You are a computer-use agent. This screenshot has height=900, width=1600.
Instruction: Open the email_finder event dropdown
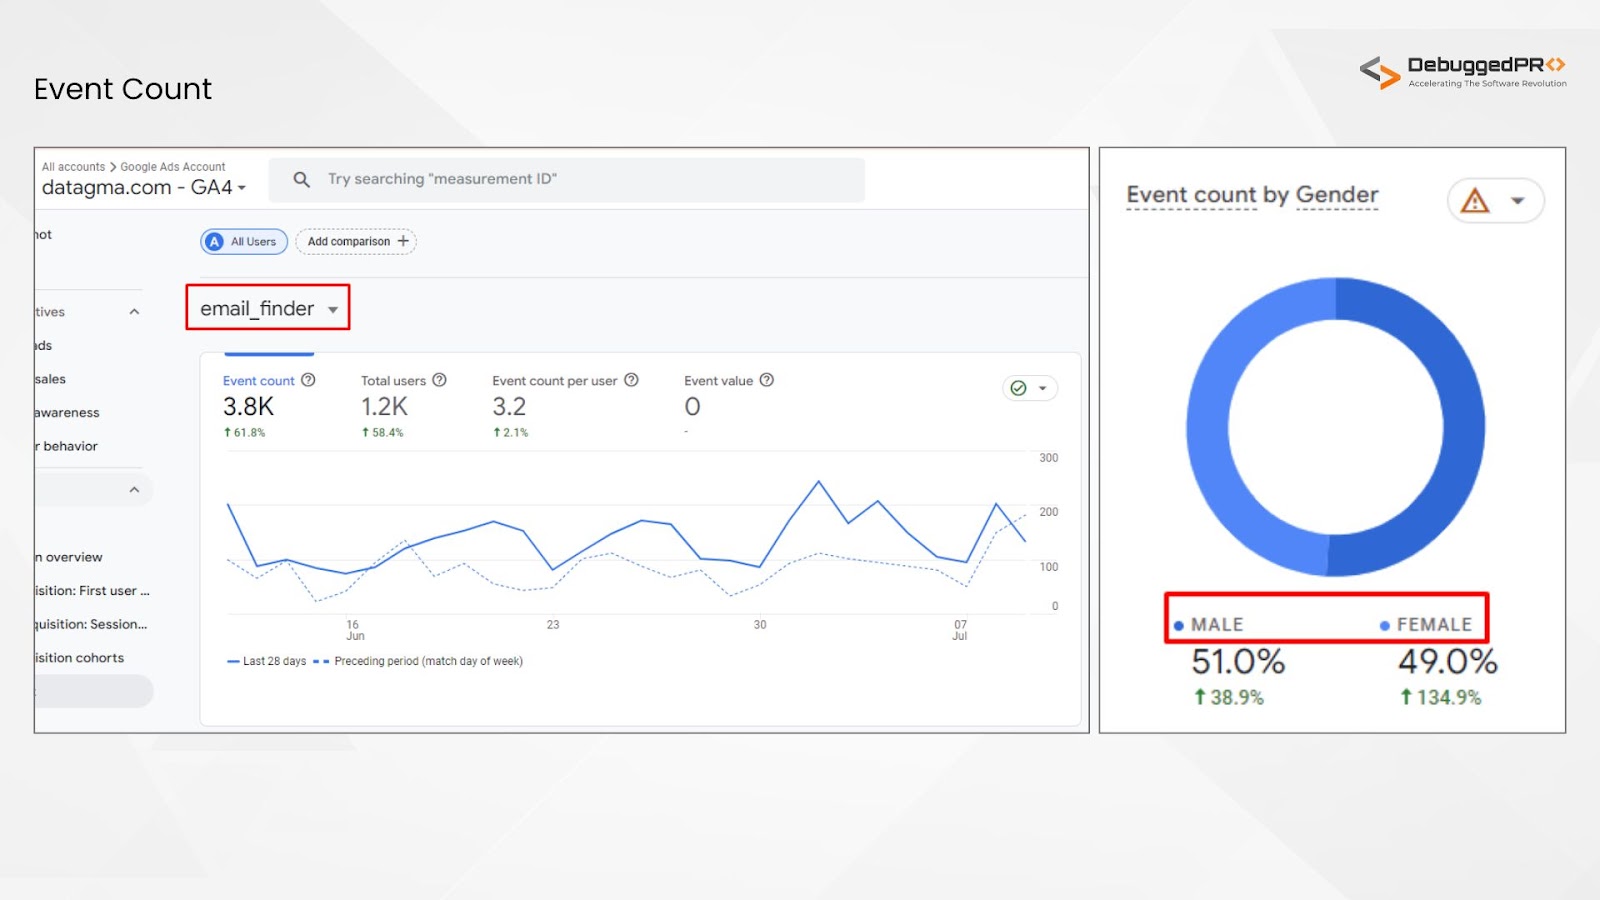coord(268,308)
